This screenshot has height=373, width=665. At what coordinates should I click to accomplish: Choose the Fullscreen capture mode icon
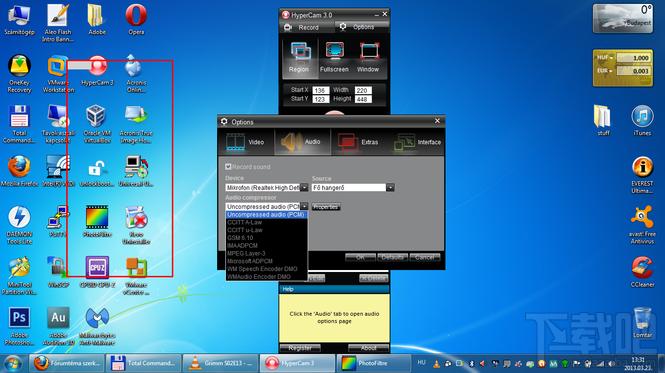(x=334, y=57)
